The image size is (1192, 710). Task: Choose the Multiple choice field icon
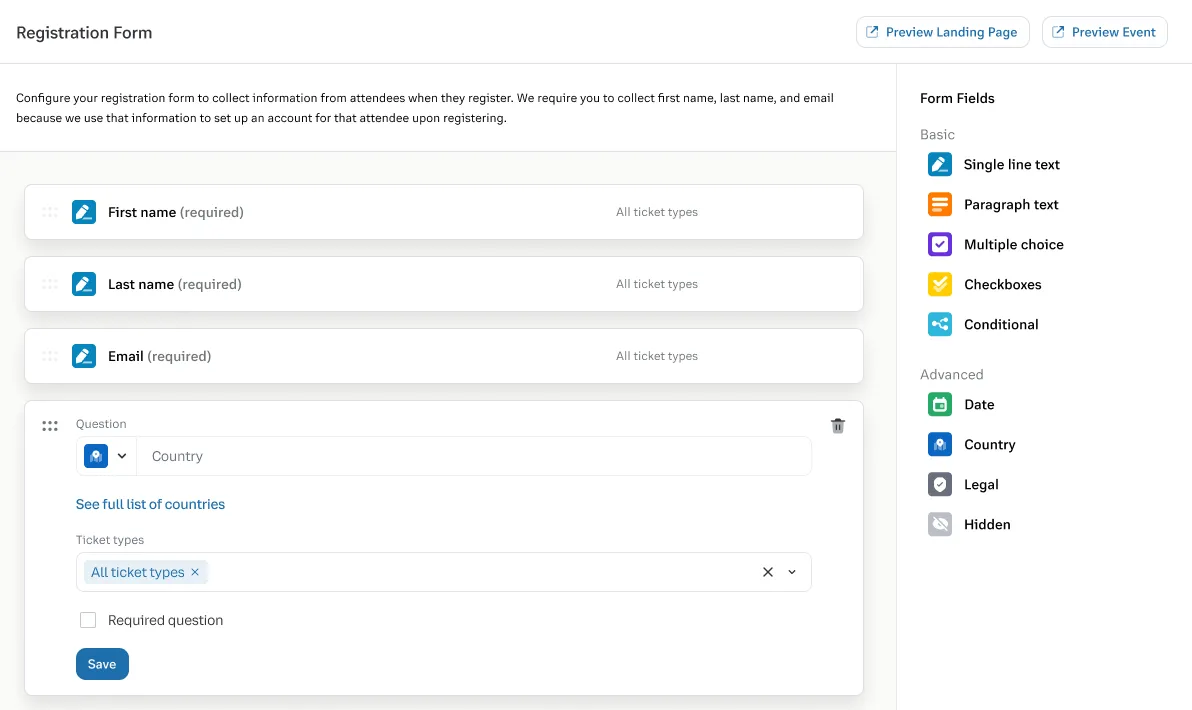(x=939, y=244)
